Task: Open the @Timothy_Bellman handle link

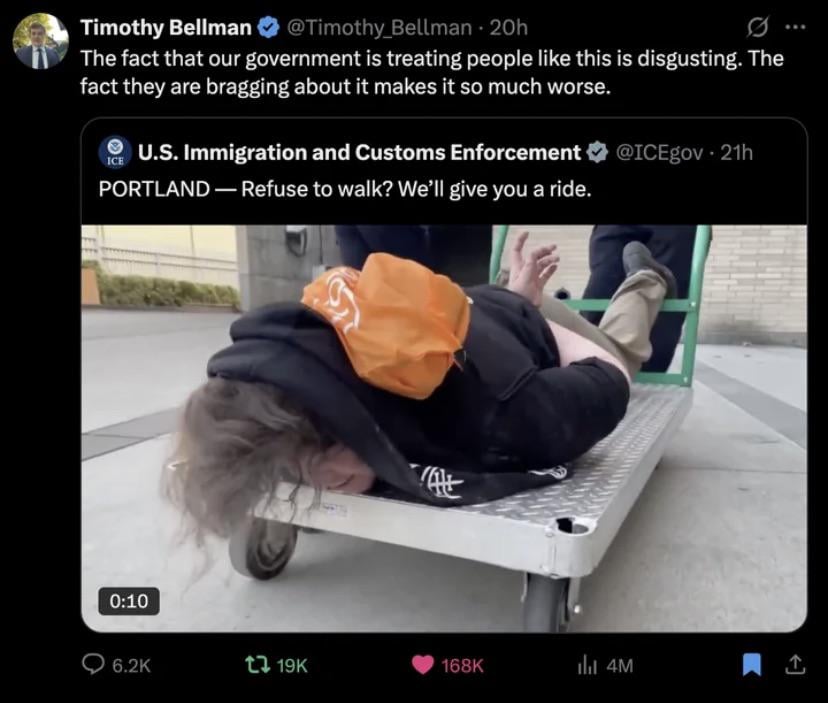Action: [x=379, y=27]
